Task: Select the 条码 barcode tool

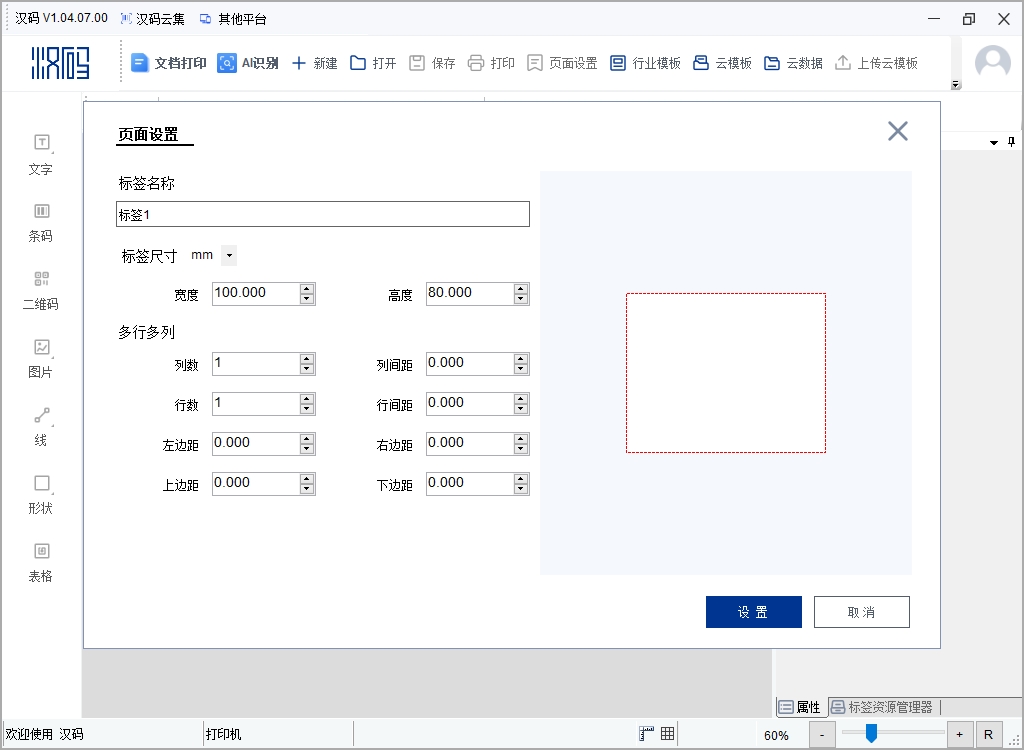Action: (x=41, y=221)
